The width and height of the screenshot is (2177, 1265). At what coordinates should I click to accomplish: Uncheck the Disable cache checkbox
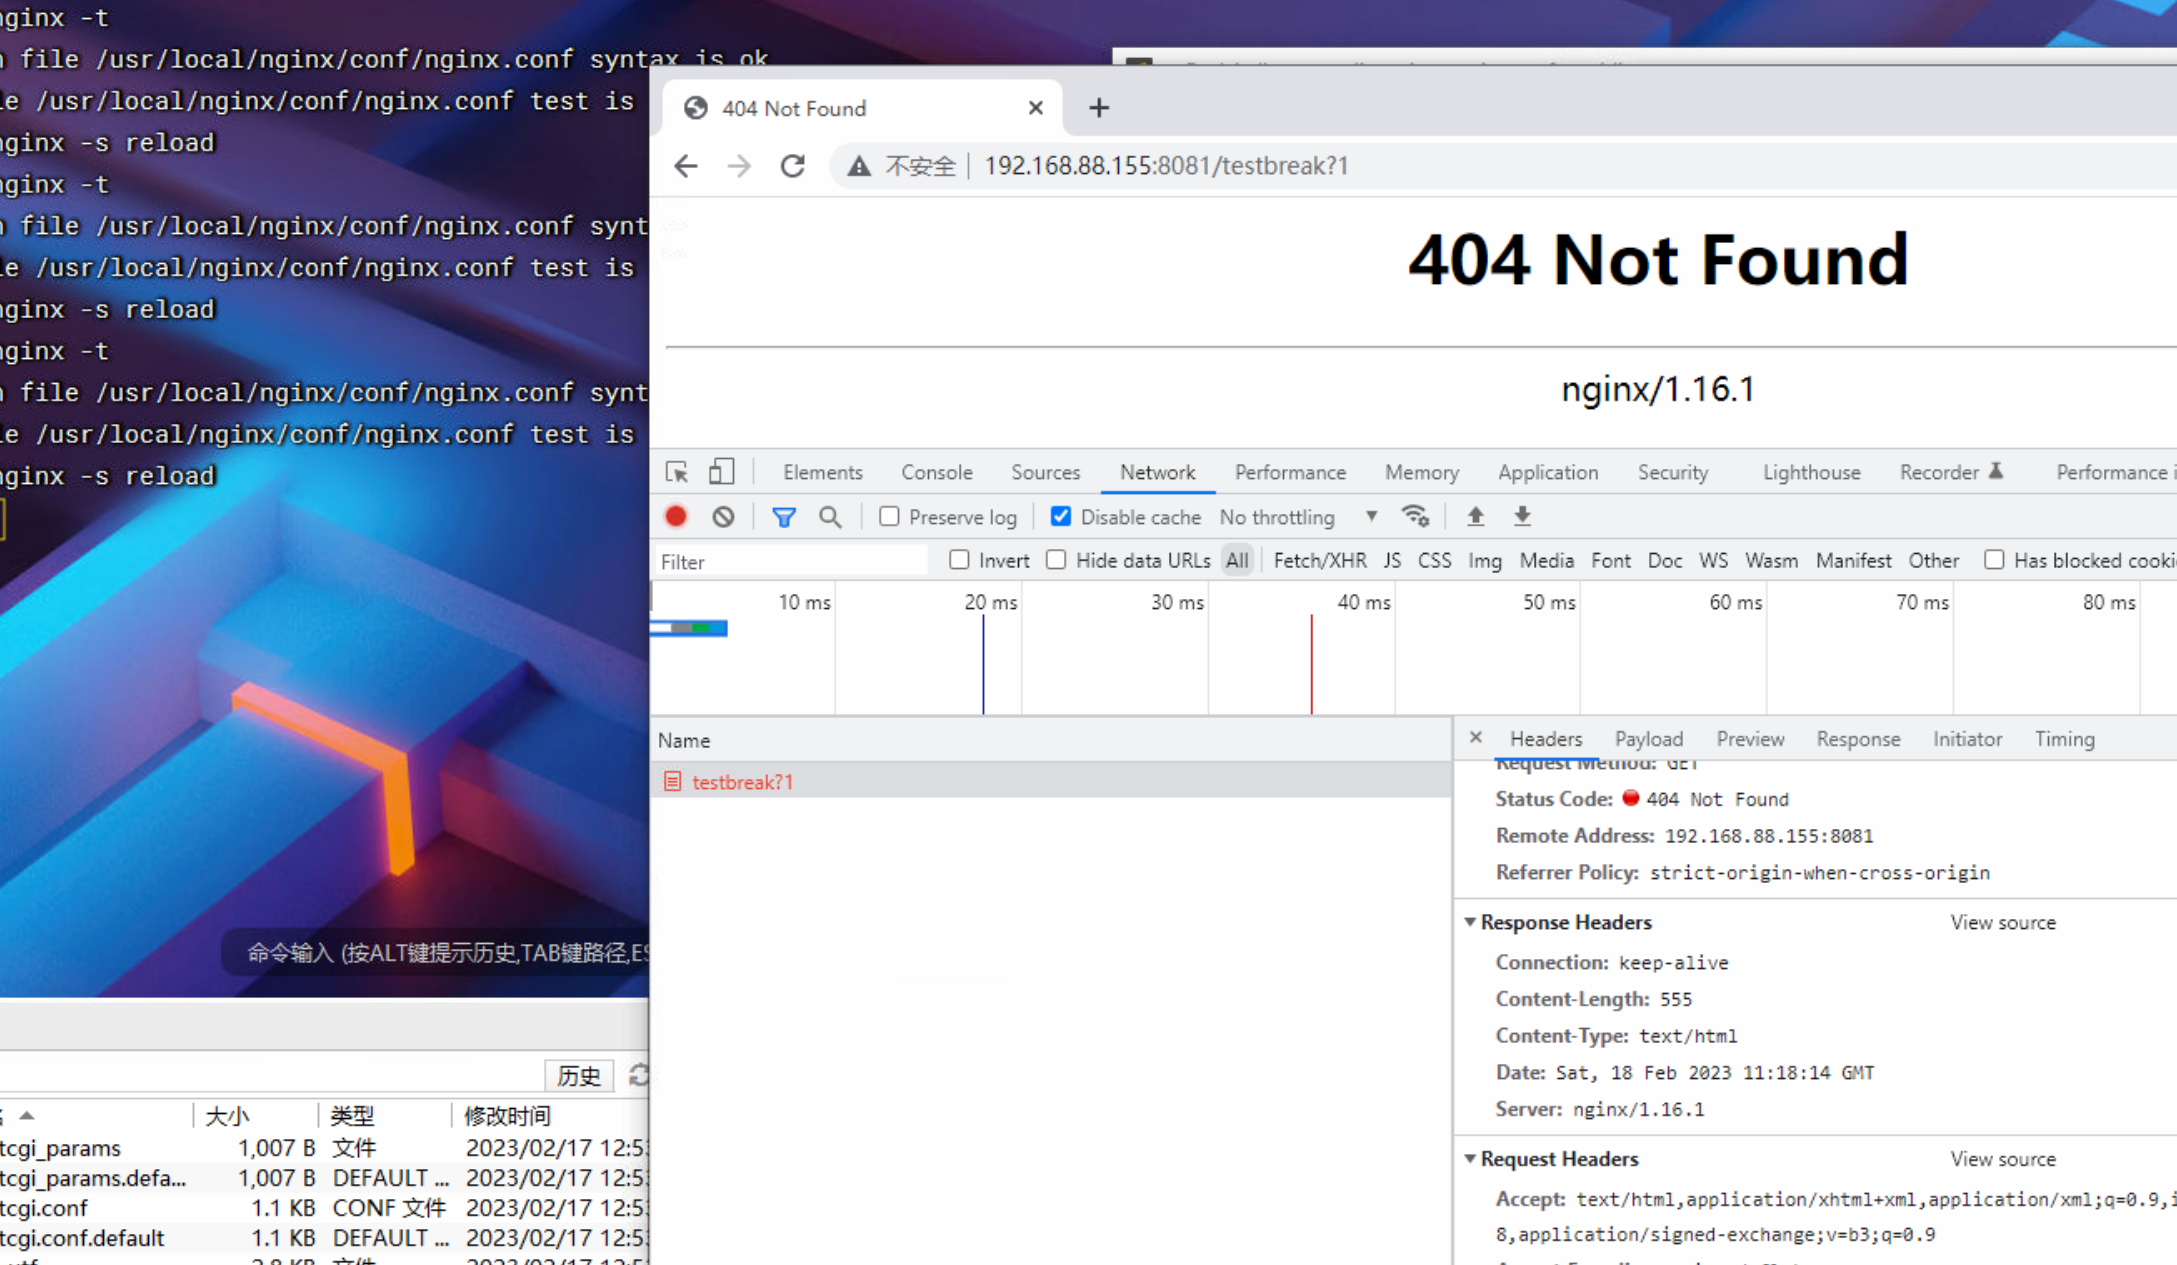1061,516
